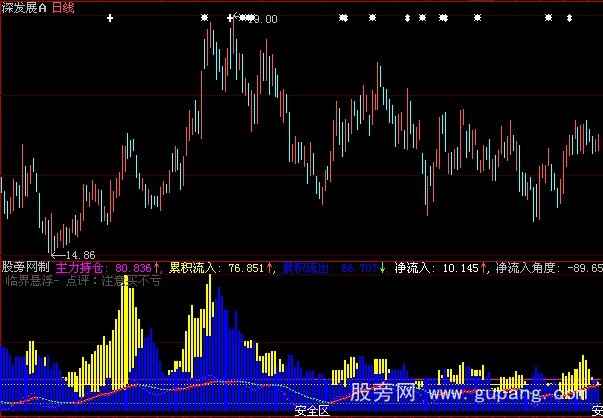
Task: Click red up arrow after 主力持仓 value
Action: 157,268
